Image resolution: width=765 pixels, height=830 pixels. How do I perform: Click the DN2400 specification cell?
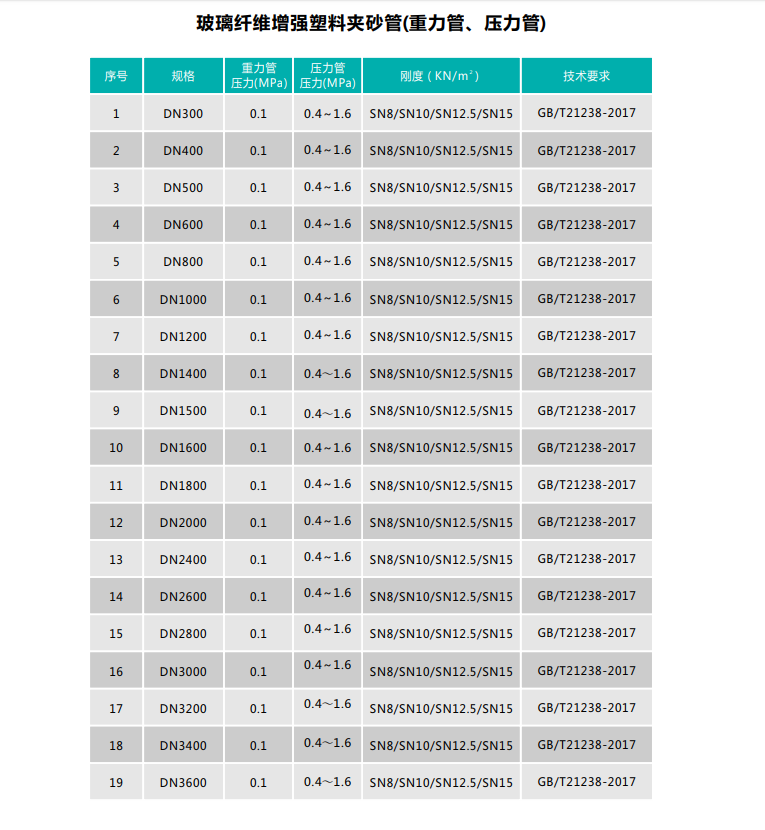183,560
